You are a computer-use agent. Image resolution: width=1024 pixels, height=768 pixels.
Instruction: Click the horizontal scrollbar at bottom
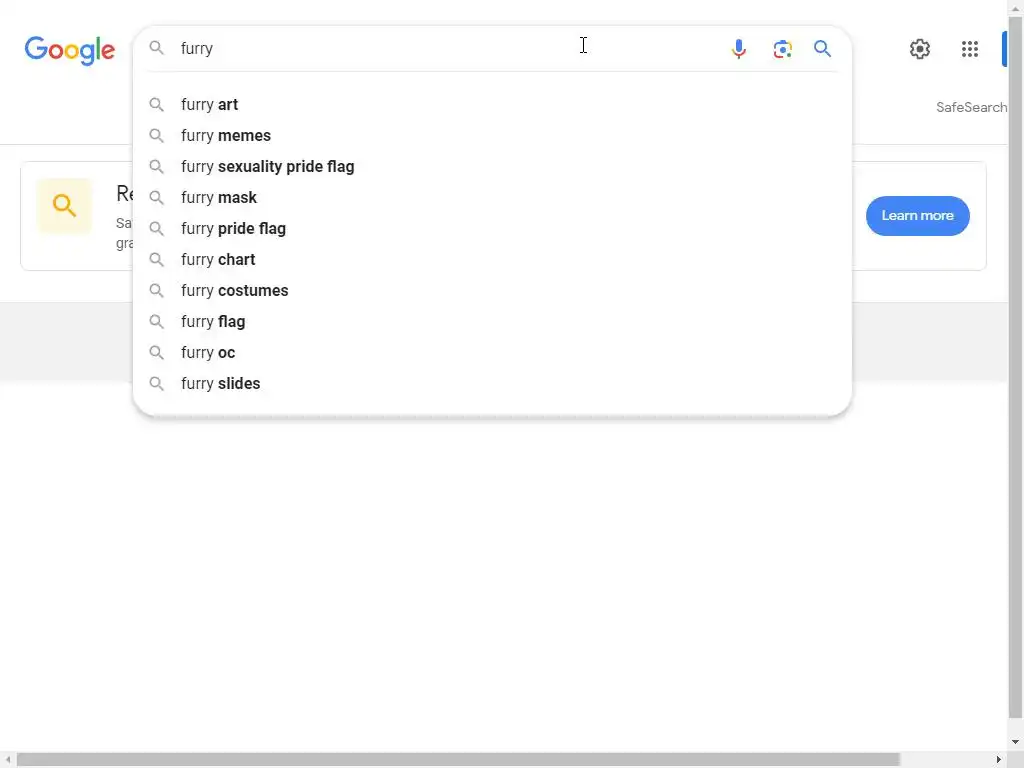point(458,759)
